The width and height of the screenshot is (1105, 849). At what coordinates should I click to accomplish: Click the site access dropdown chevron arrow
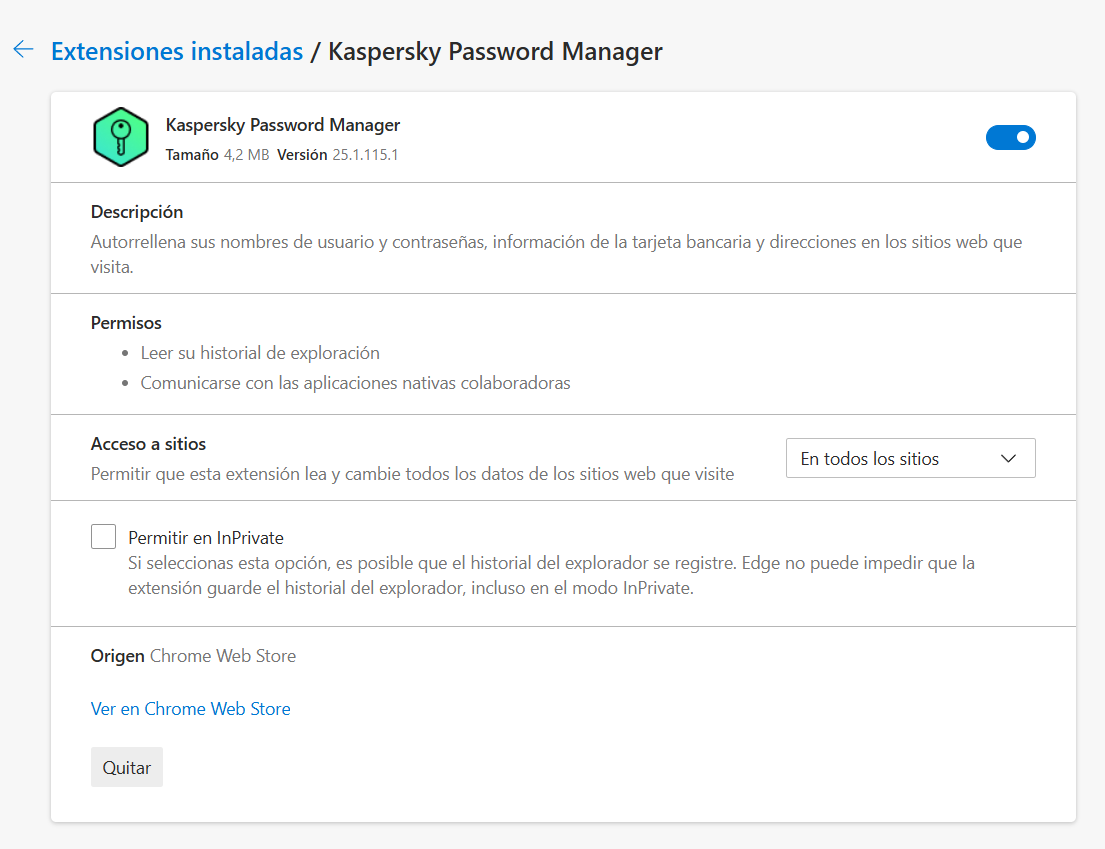tap(1008, 459)
